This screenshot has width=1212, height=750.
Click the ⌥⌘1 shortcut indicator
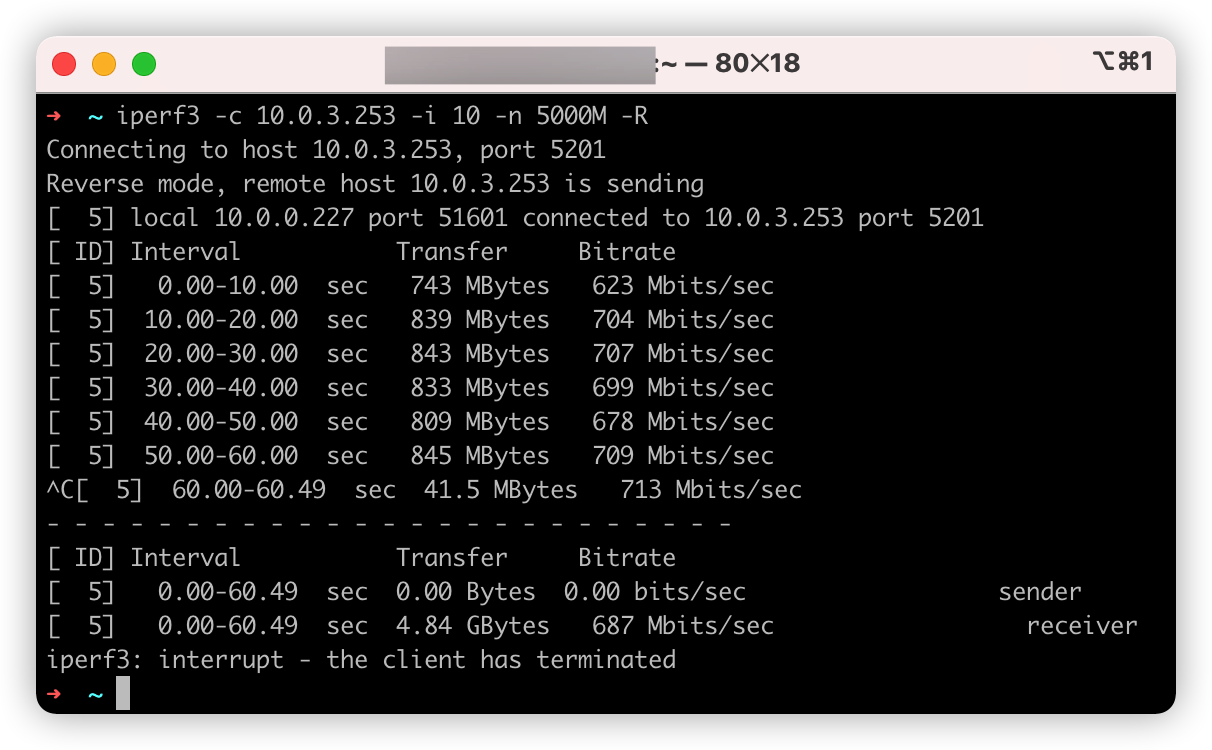pyautogui.click(x=1122, y=62)
